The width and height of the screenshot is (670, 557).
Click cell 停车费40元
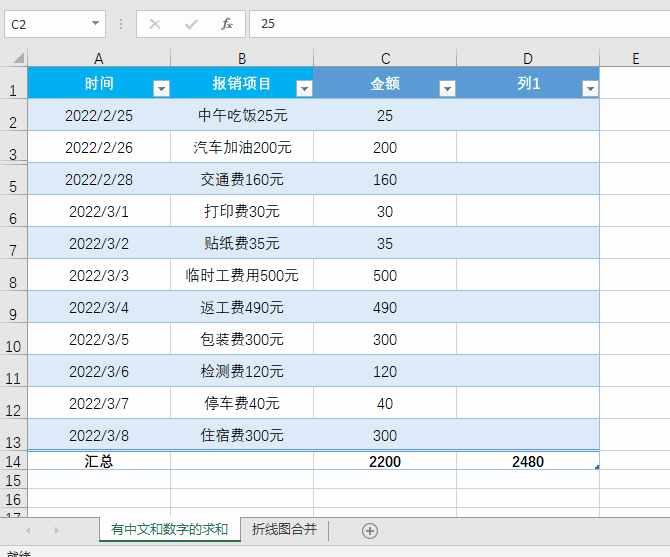242,404
